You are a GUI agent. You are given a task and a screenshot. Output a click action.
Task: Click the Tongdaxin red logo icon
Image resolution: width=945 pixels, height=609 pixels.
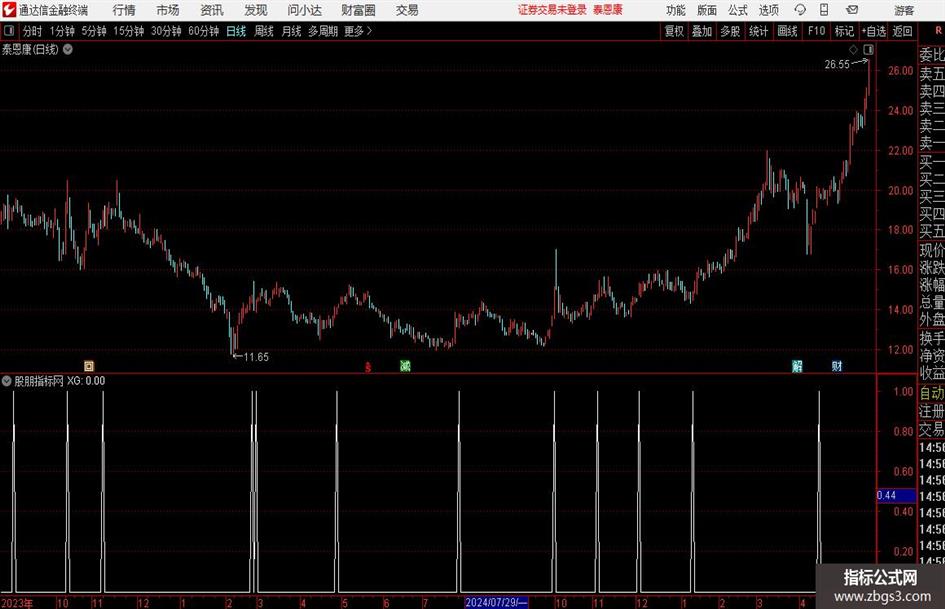tap(9, 10)
